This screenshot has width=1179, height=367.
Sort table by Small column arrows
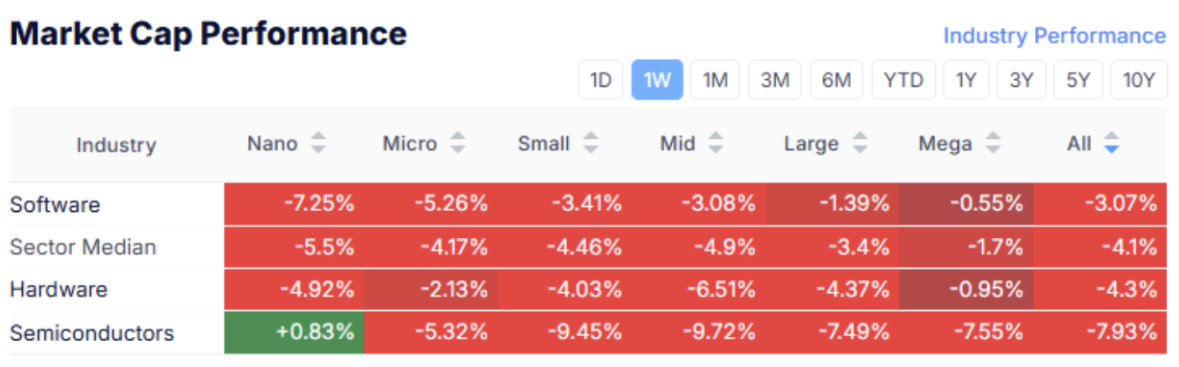pos(591,144)
